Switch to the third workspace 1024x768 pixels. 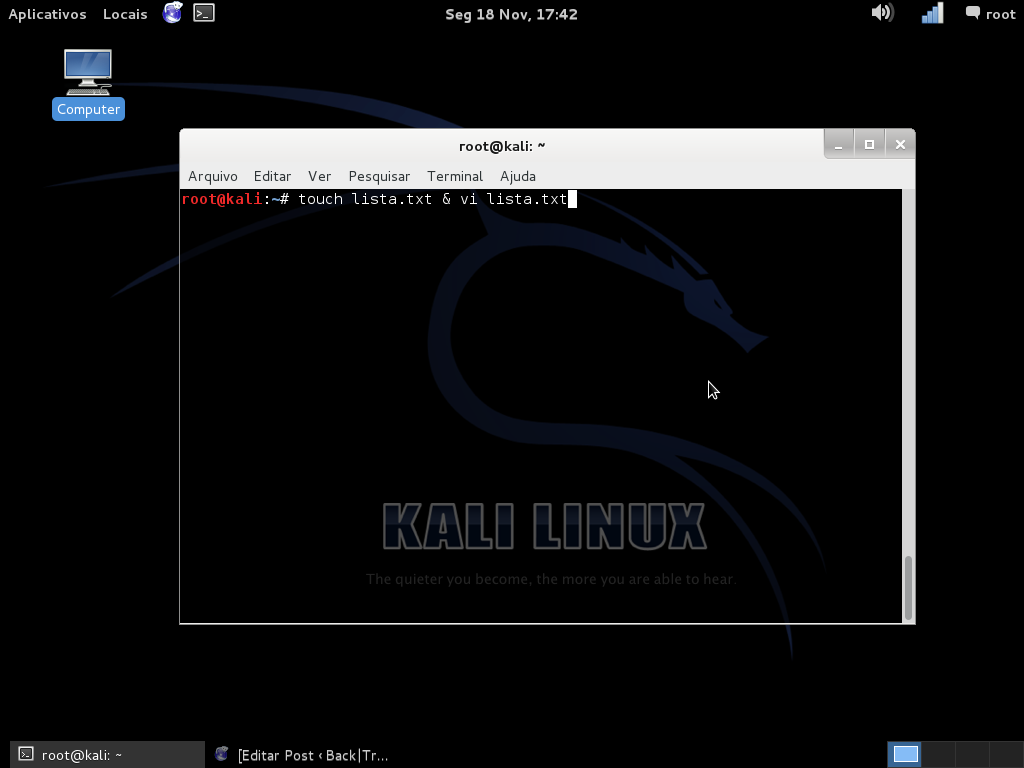(x=972, y=754)
